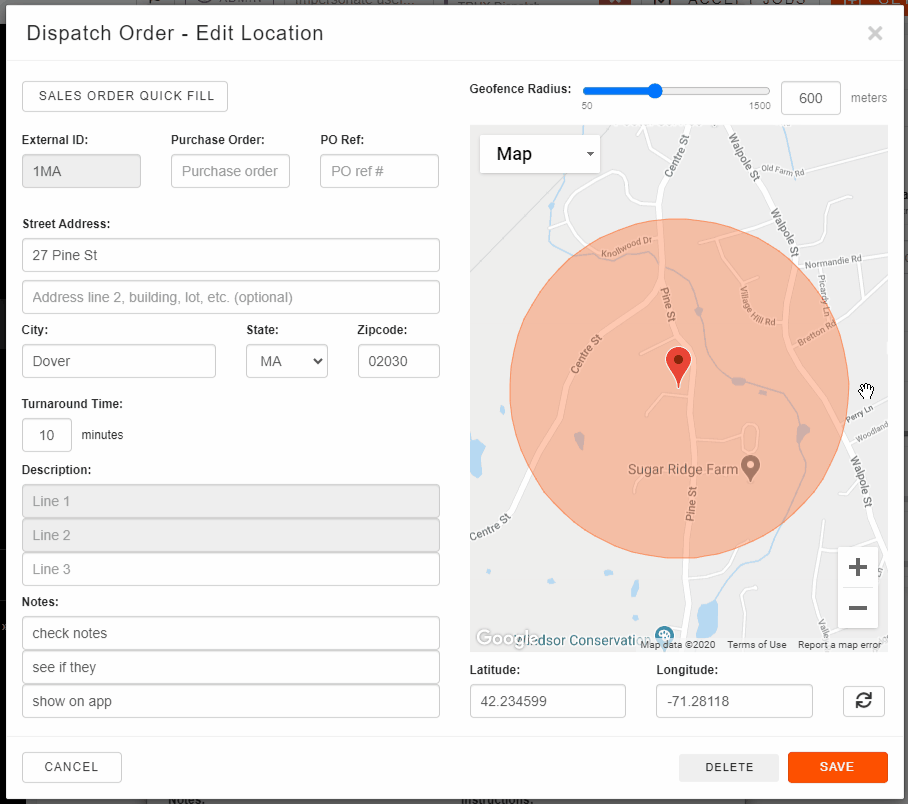The image size is (908, 804).
Task: Click Sales Order Quick Fill button
Action: [x=125, y=96]
